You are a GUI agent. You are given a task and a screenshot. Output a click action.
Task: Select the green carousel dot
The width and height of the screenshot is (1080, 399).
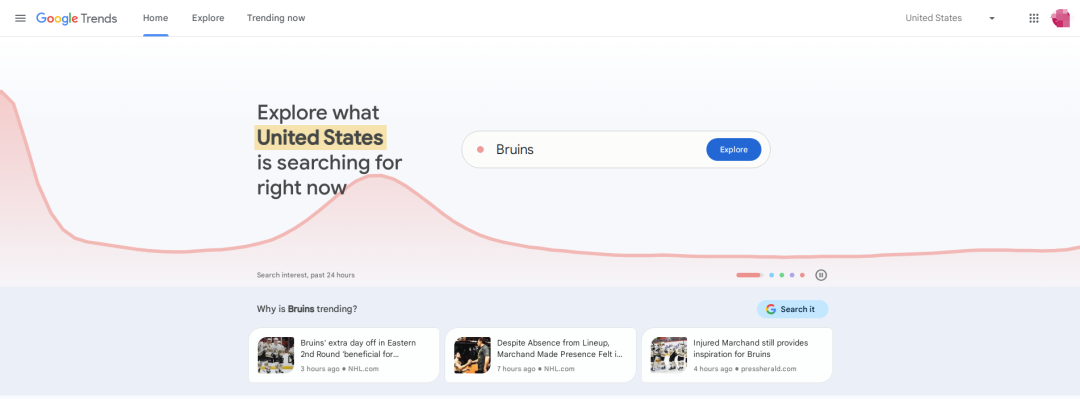pyautogui.click(x=782, y=275)
